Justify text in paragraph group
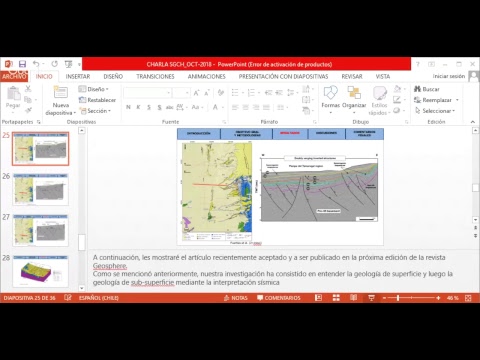The image size is (480, 360). pos(266,107)
